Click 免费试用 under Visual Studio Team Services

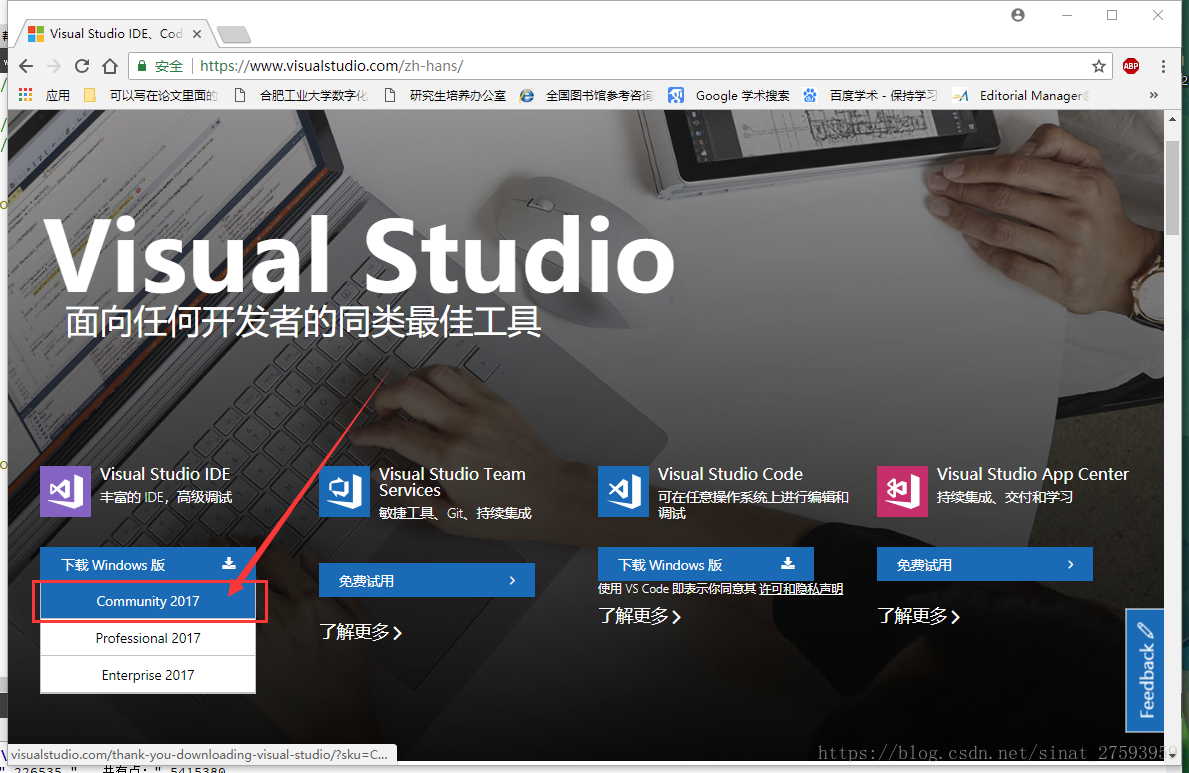point(427,580)
